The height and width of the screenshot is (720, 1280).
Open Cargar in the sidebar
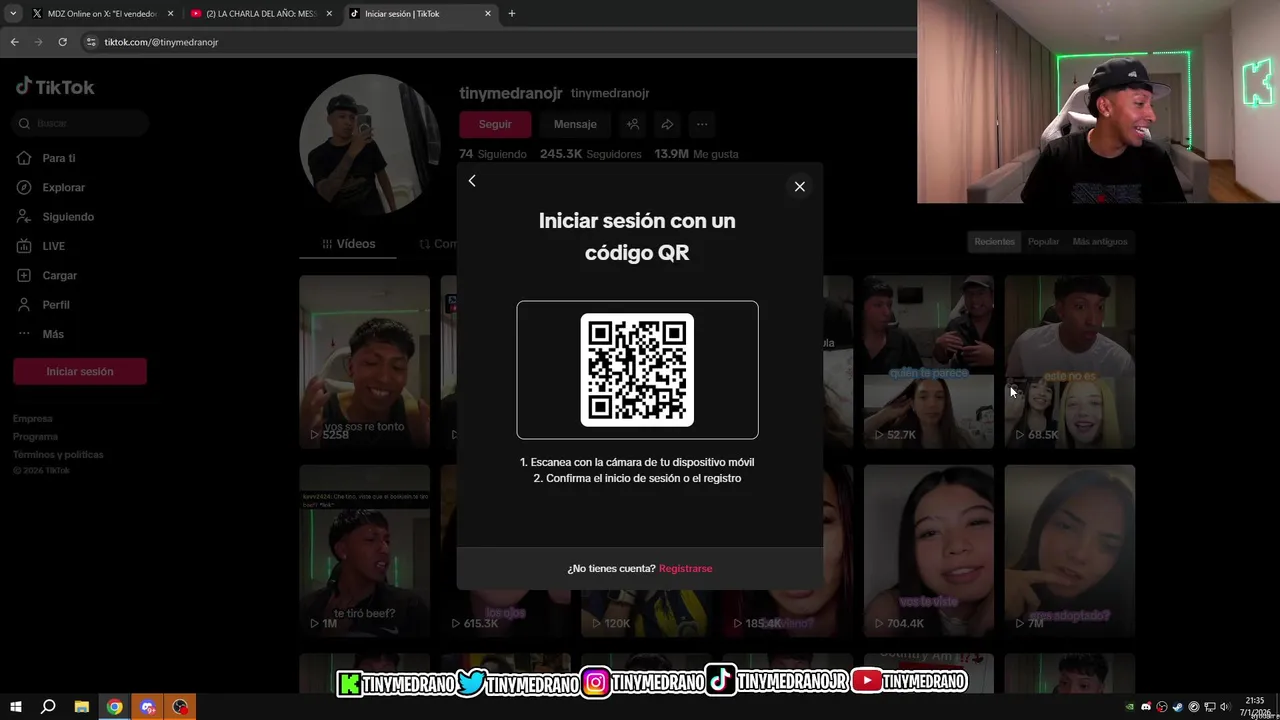[59, 275]
